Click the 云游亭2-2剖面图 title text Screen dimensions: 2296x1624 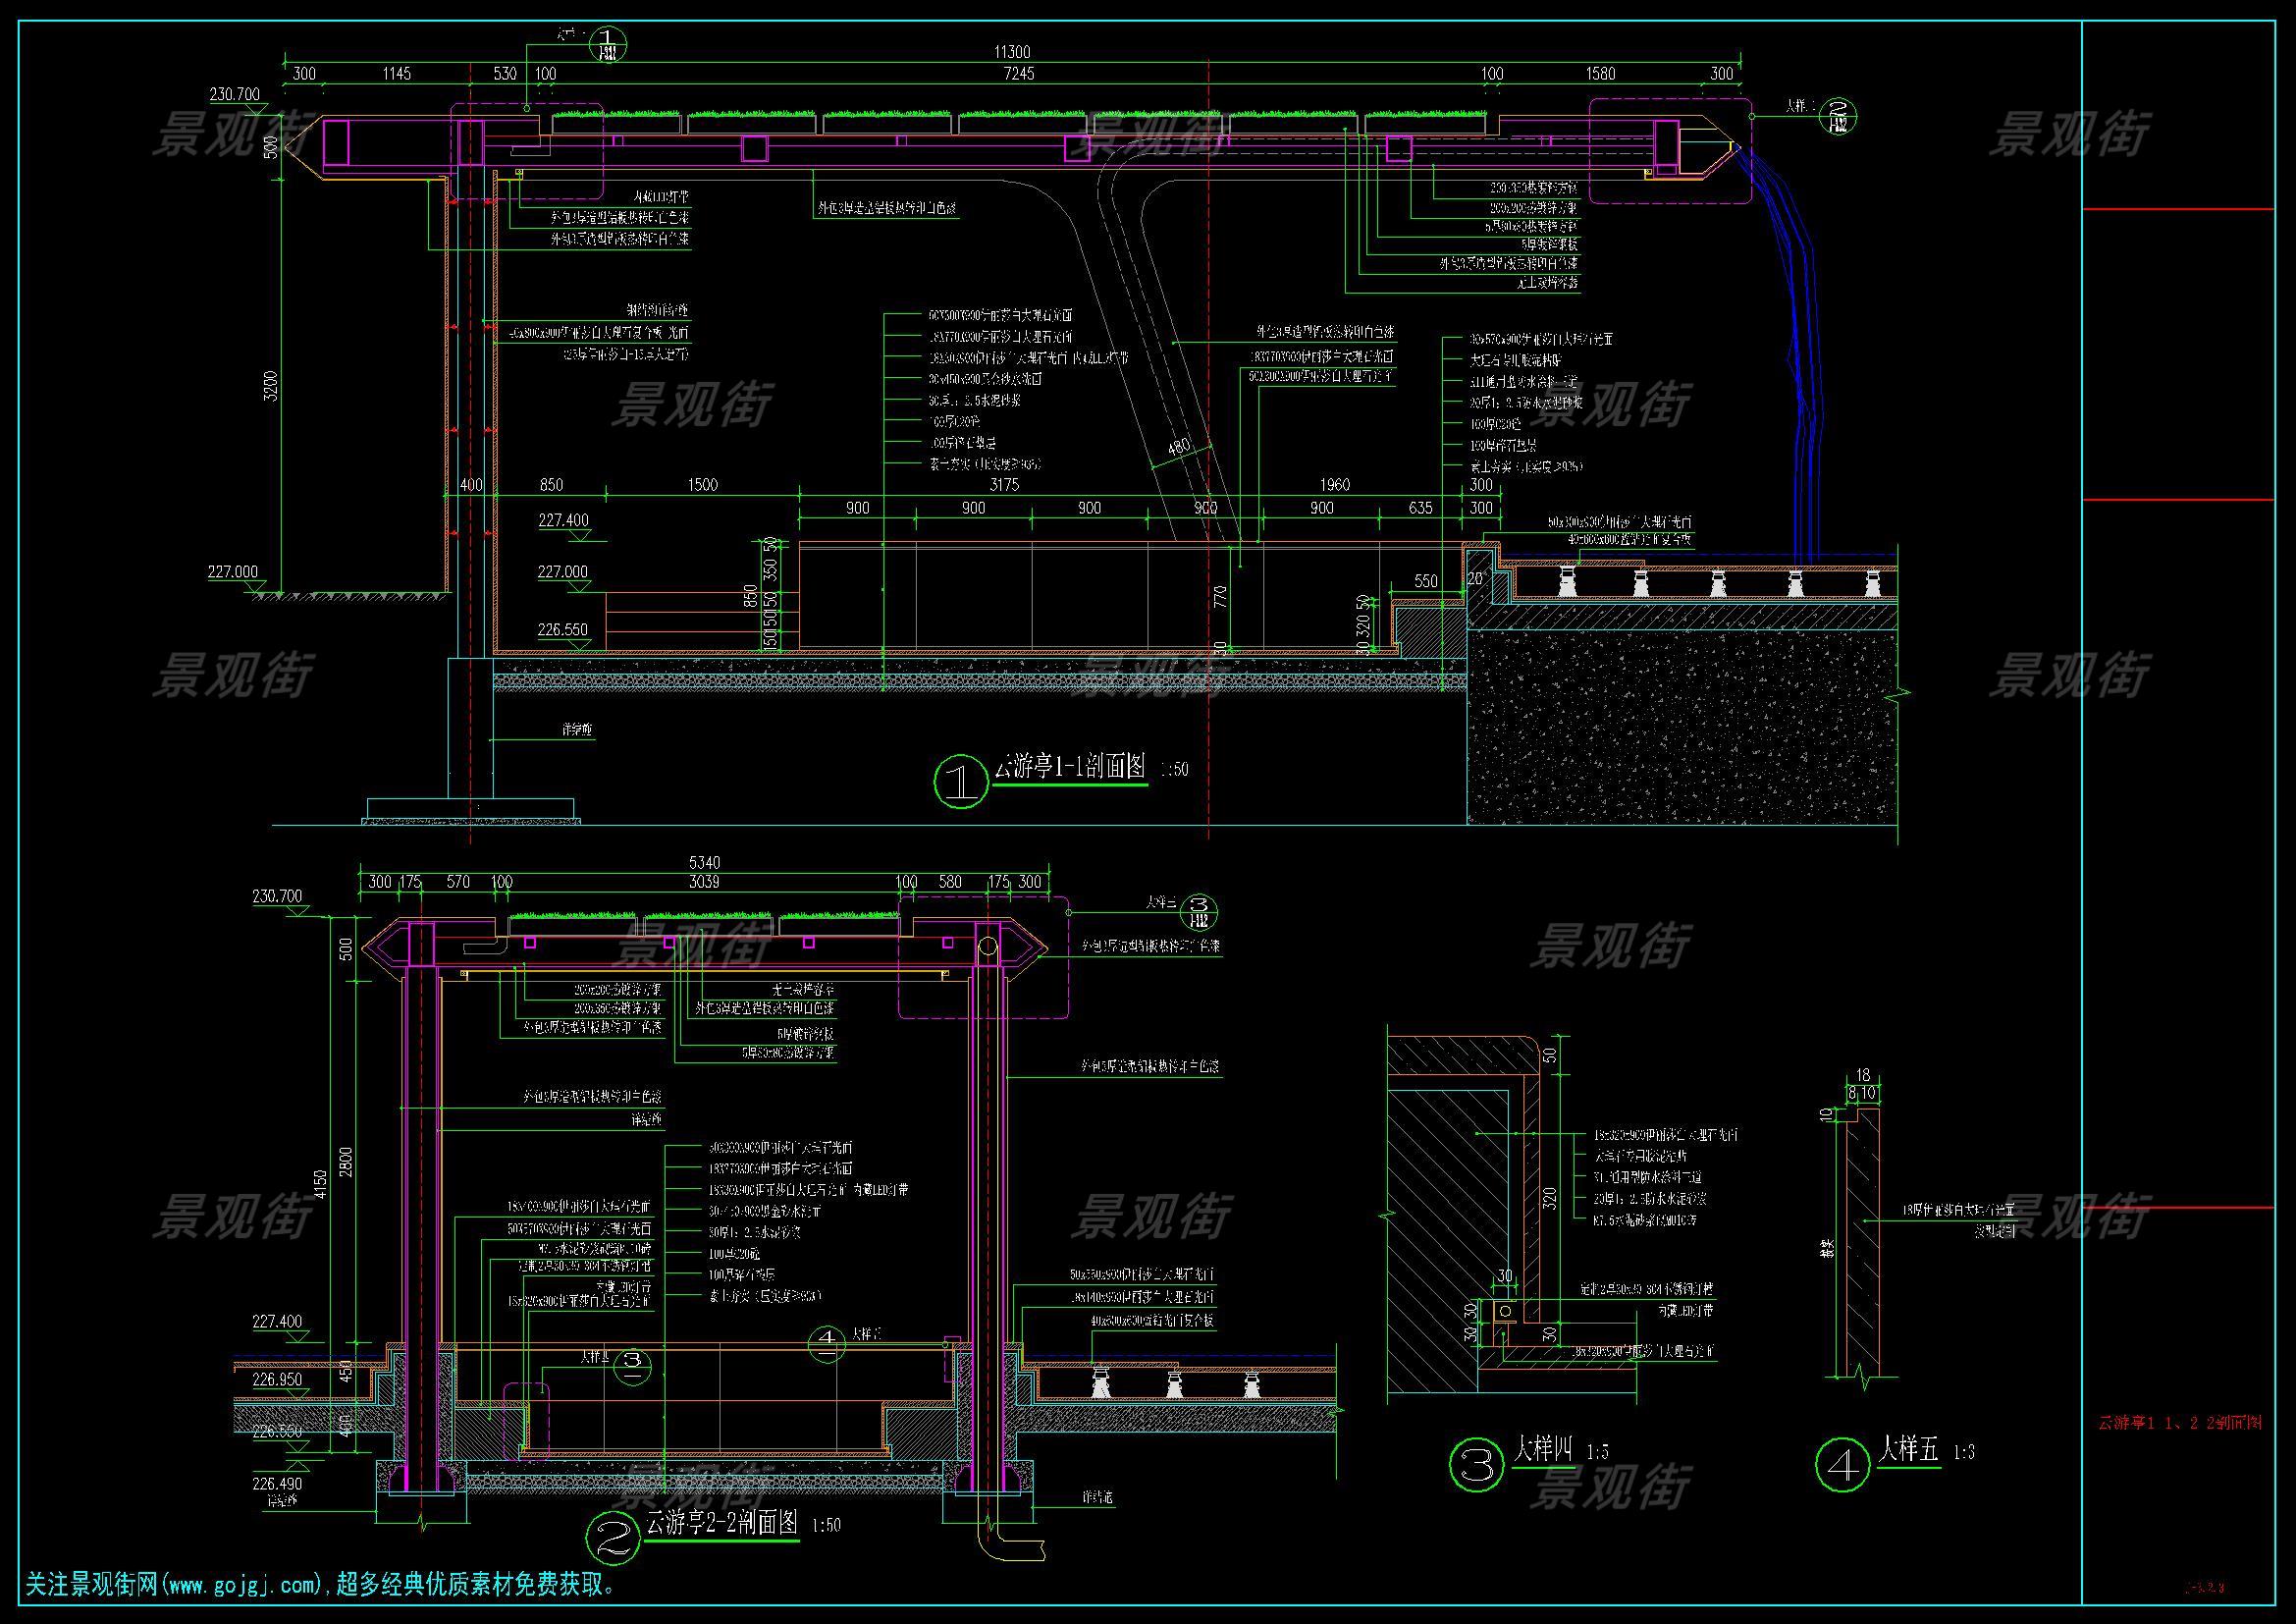(721, 1523)
